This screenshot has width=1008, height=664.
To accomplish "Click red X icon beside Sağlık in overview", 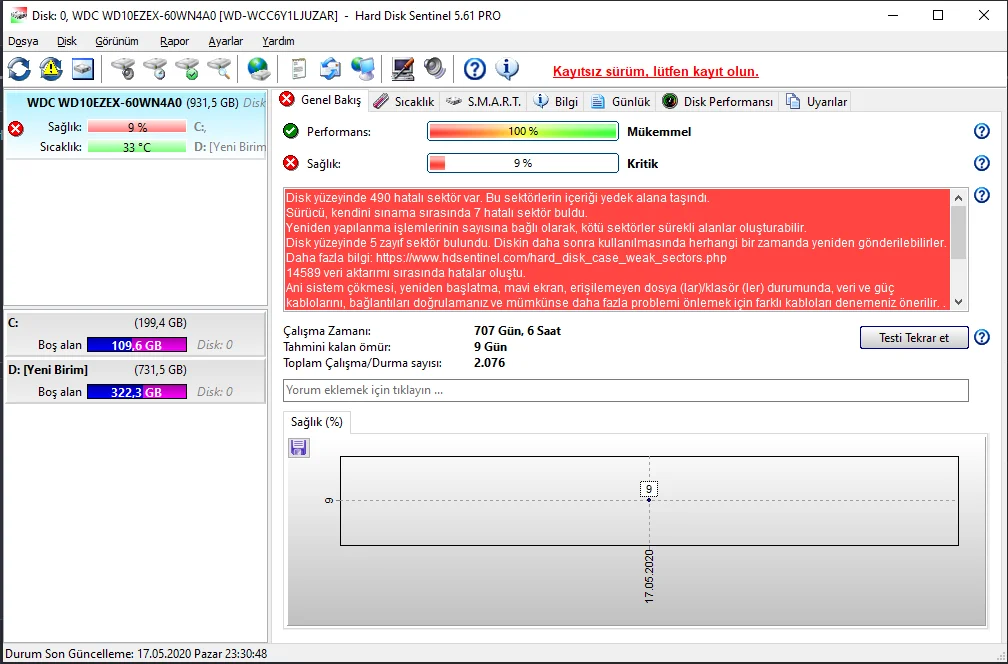I will point(291,163).
